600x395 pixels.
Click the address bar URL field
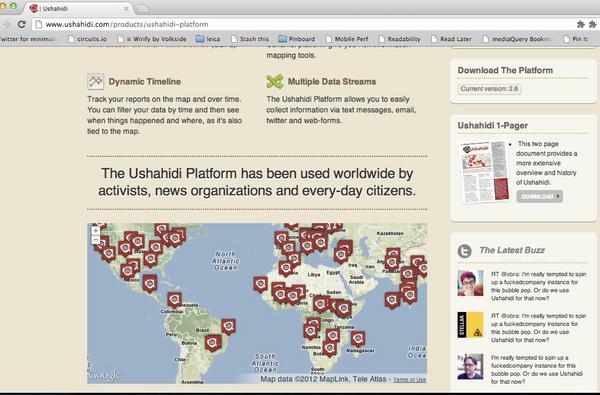click(x=302, y=24)
